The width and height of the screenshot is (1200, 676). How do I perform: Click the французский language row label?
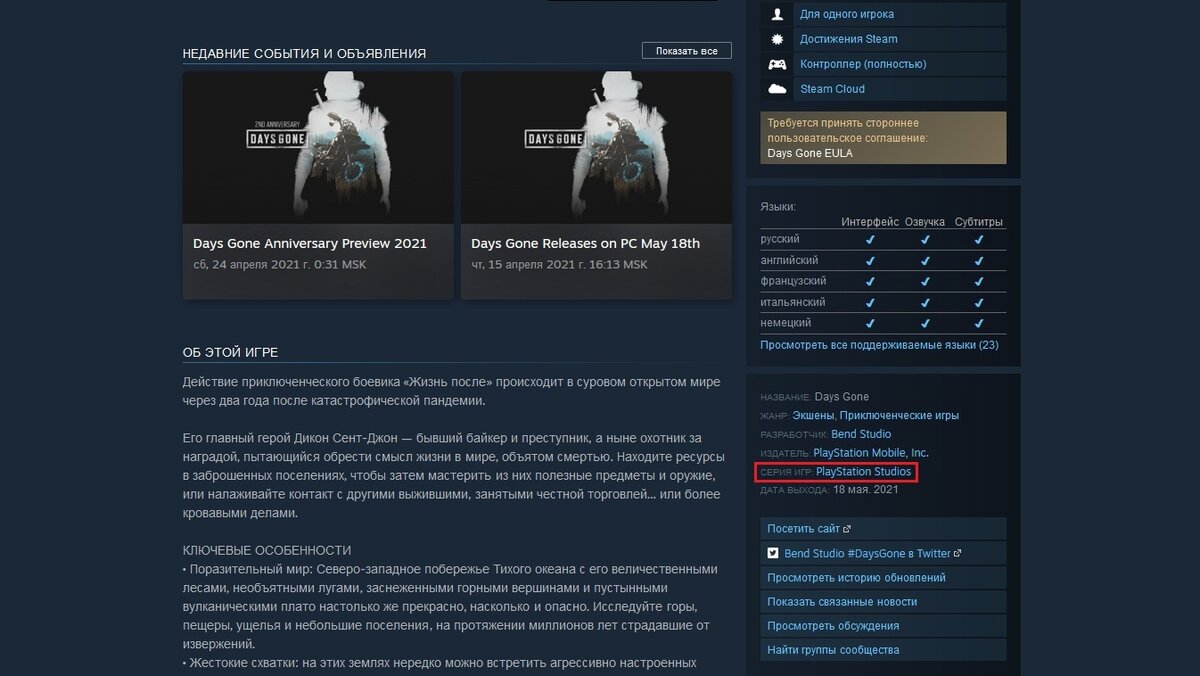(794, 281)
